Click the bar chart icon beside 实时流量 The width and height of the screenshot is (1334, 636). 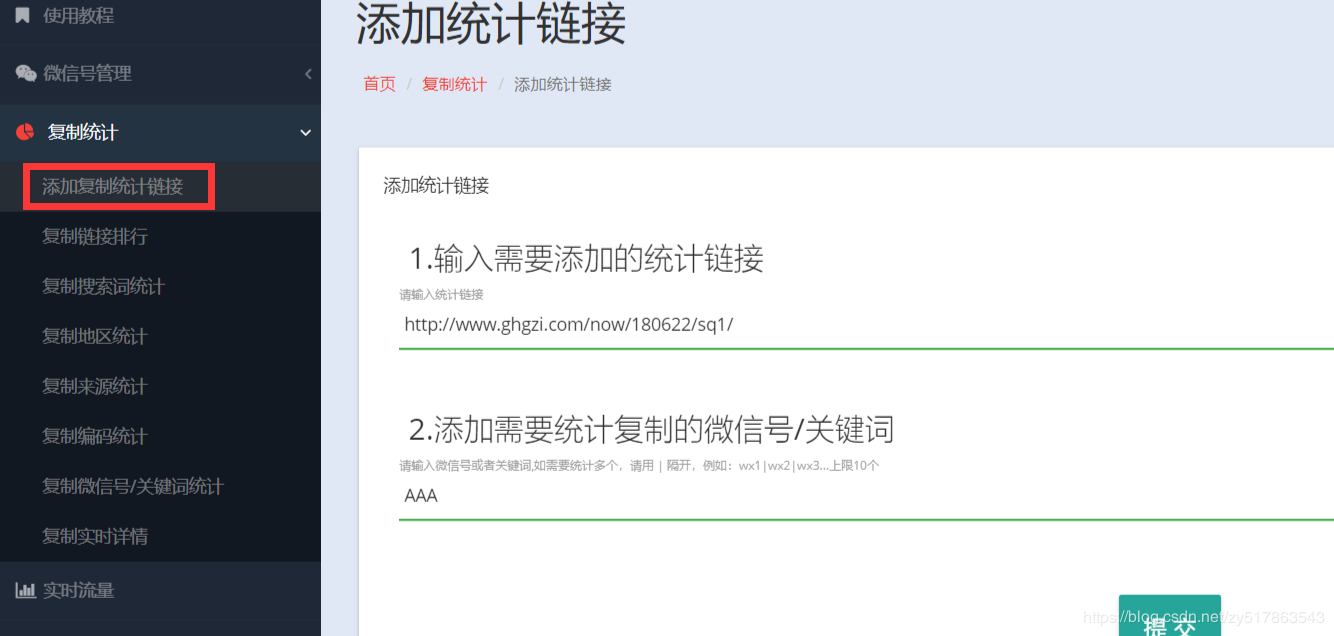pyautogui.click(x=25, y=590)
